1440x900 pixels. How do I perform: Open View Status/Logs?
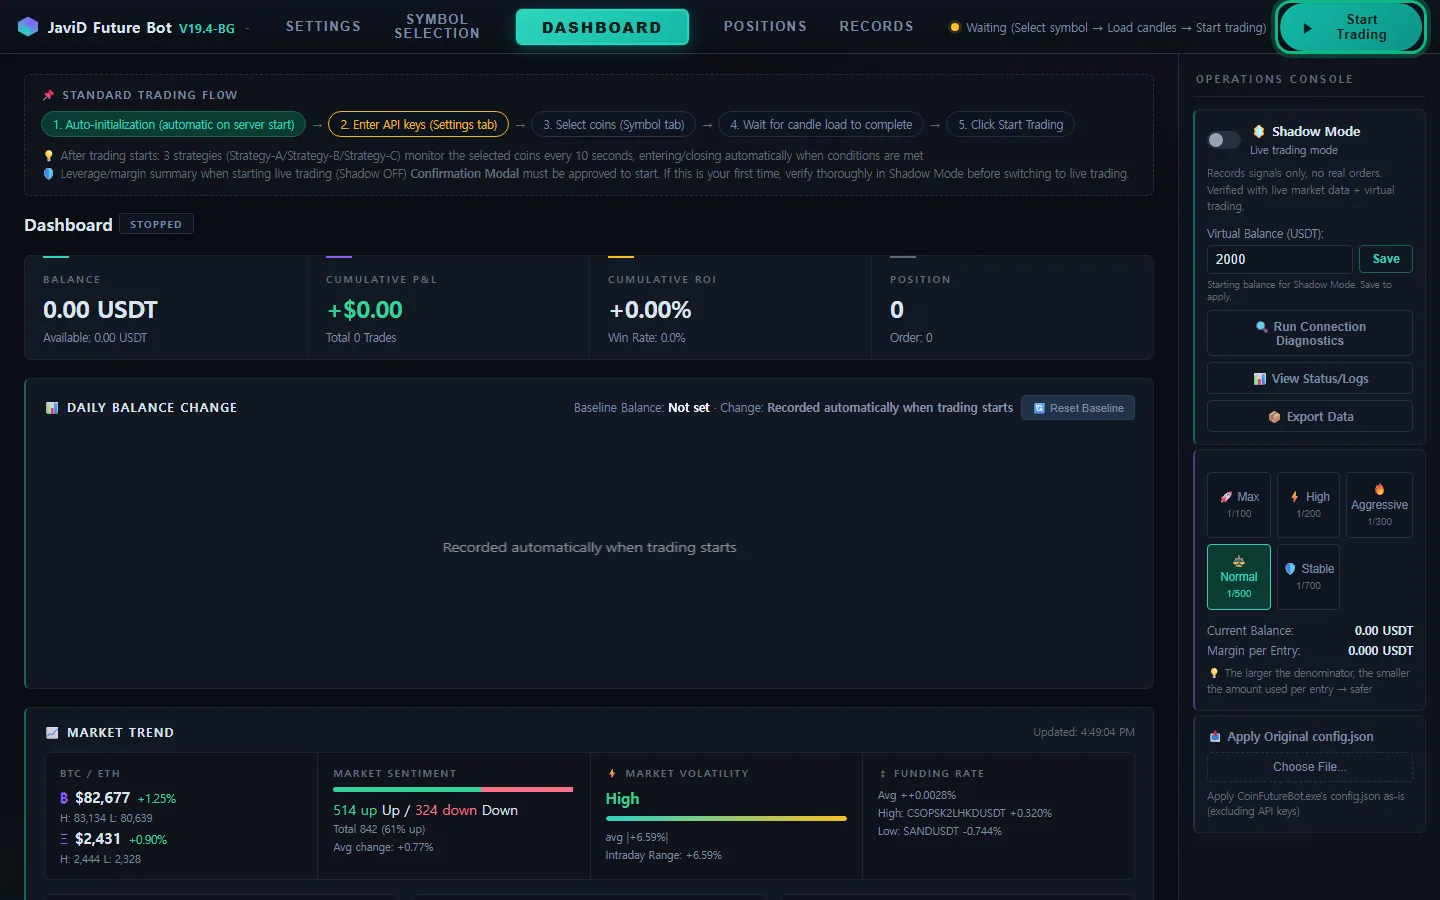[1310, 379]
